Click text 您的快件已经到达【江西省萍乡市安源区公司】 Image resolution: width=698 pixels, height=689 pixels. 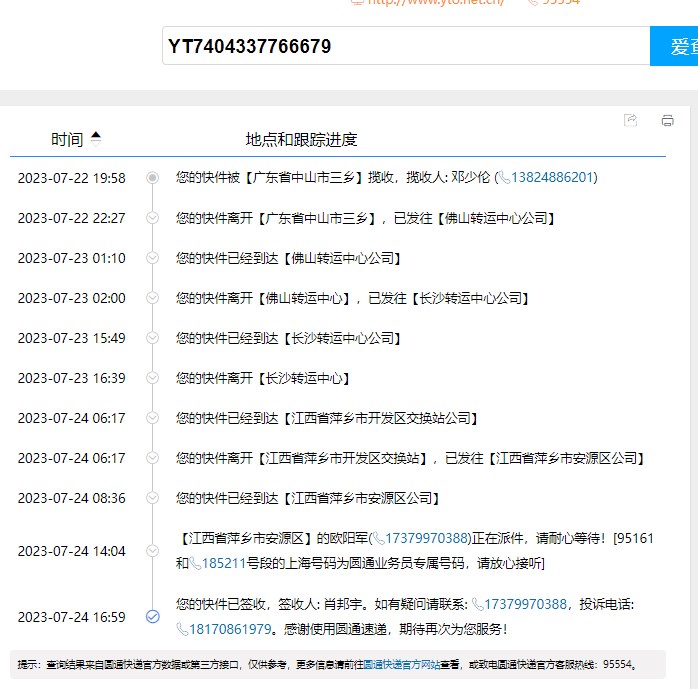(x=308, y=498)
